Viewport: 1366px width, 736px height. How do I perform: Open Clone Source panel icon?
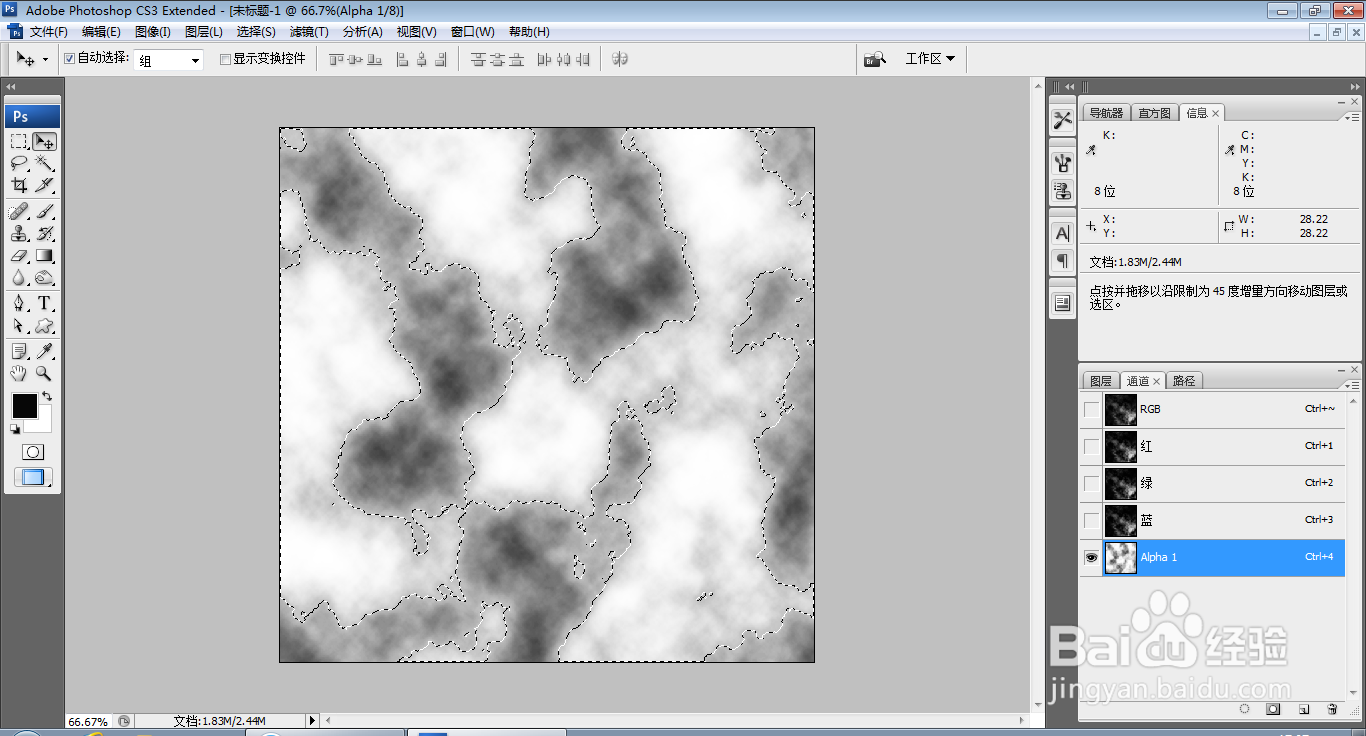1062,191
